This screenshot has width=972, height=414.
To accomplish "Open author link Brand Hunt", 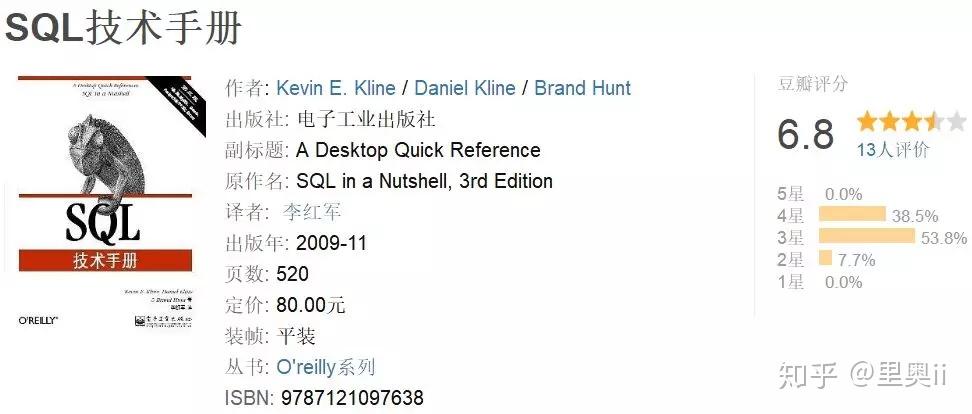I will tap(583, 88).
